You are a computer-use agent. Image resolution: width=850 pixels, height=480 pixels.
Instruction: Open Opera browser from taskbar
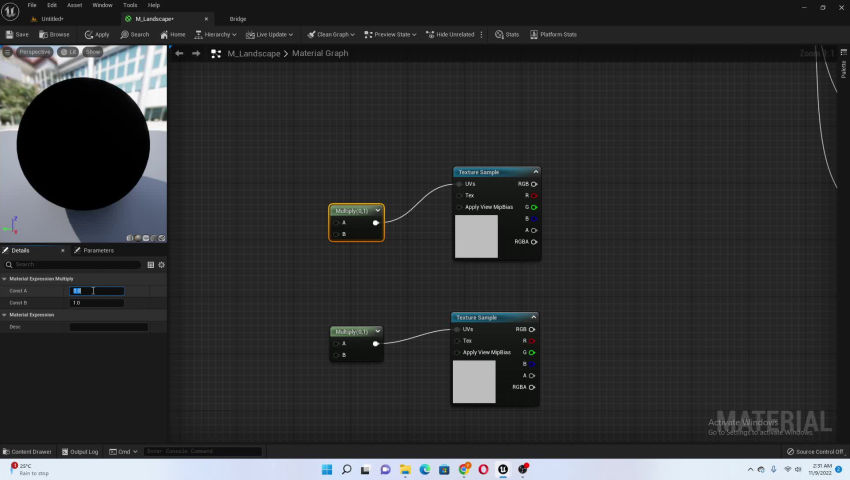click(483, 469)
